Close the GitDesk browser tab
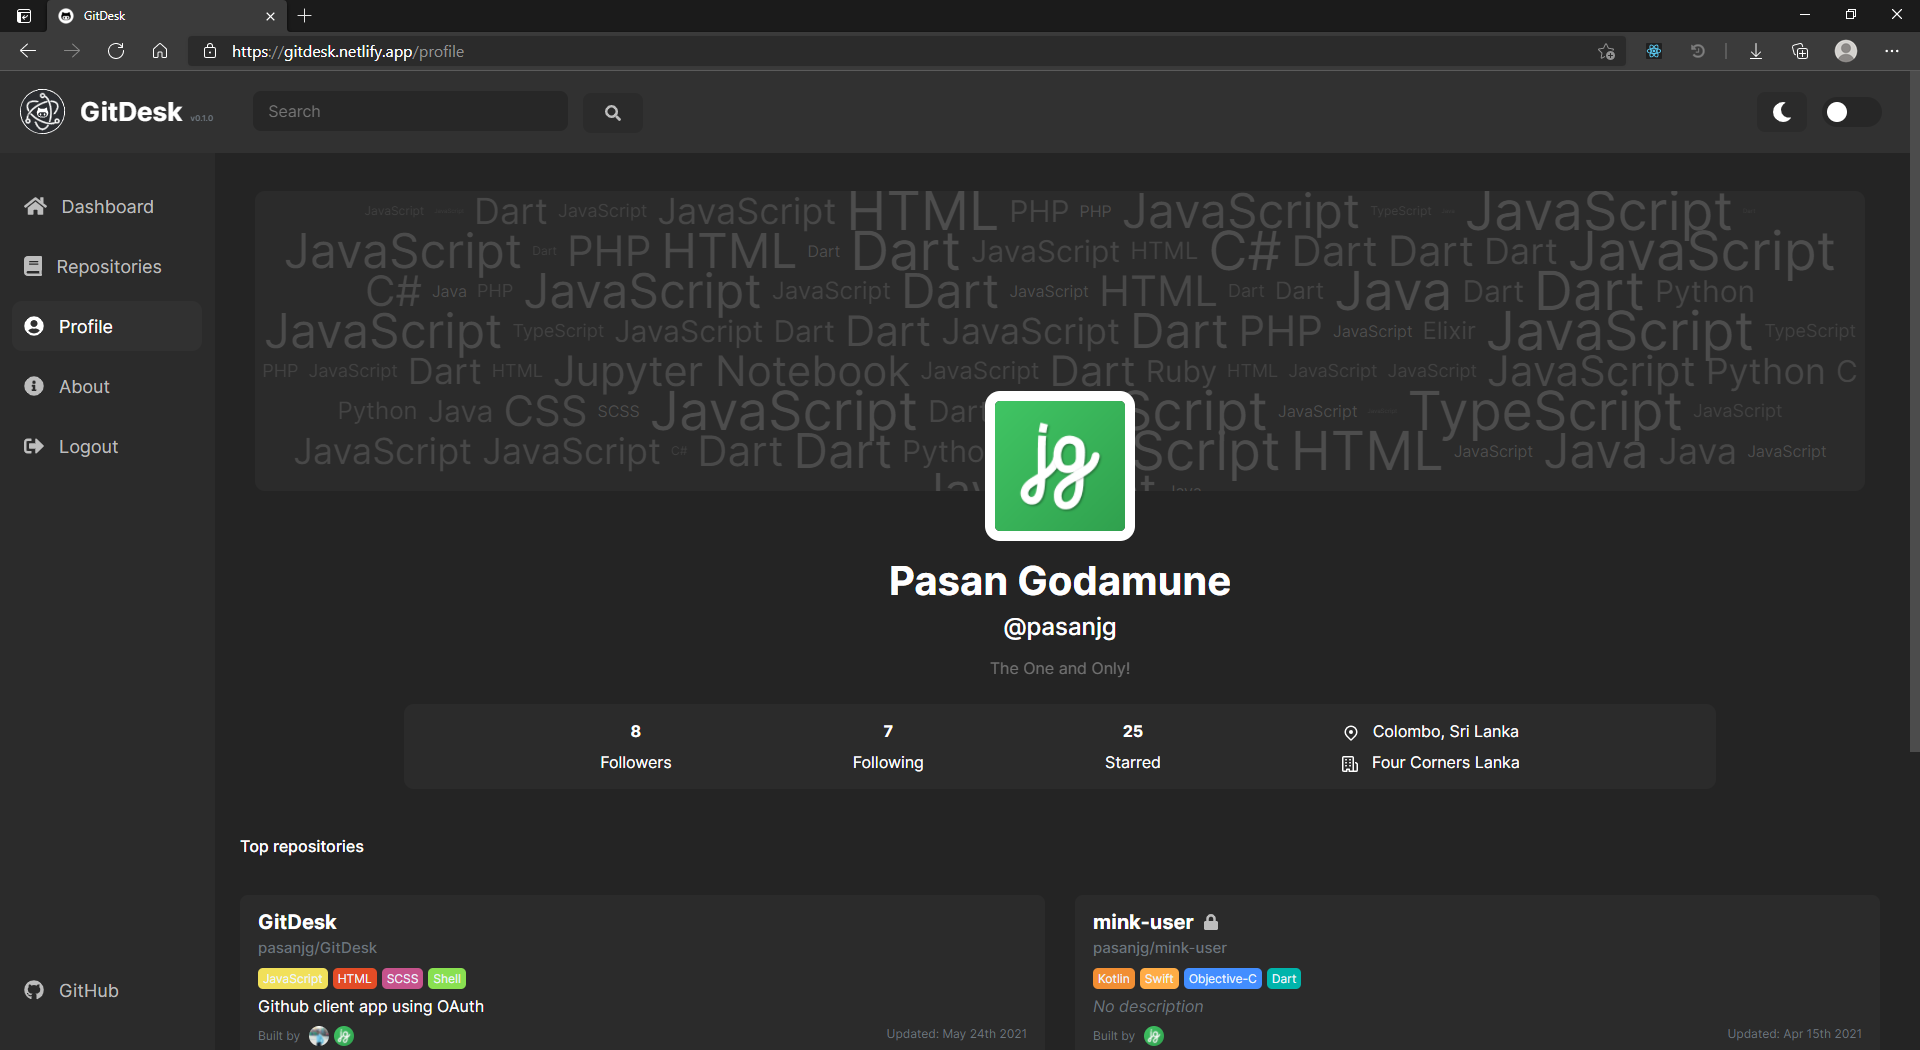 [x=270, y=16]
